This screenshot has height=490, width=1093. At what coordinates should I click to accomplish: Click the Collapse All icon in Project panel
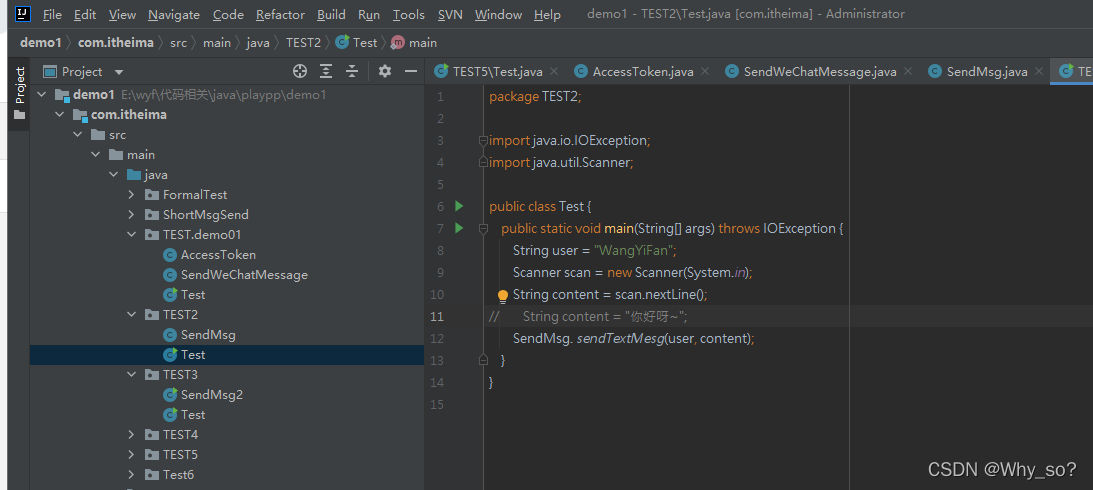352,71
